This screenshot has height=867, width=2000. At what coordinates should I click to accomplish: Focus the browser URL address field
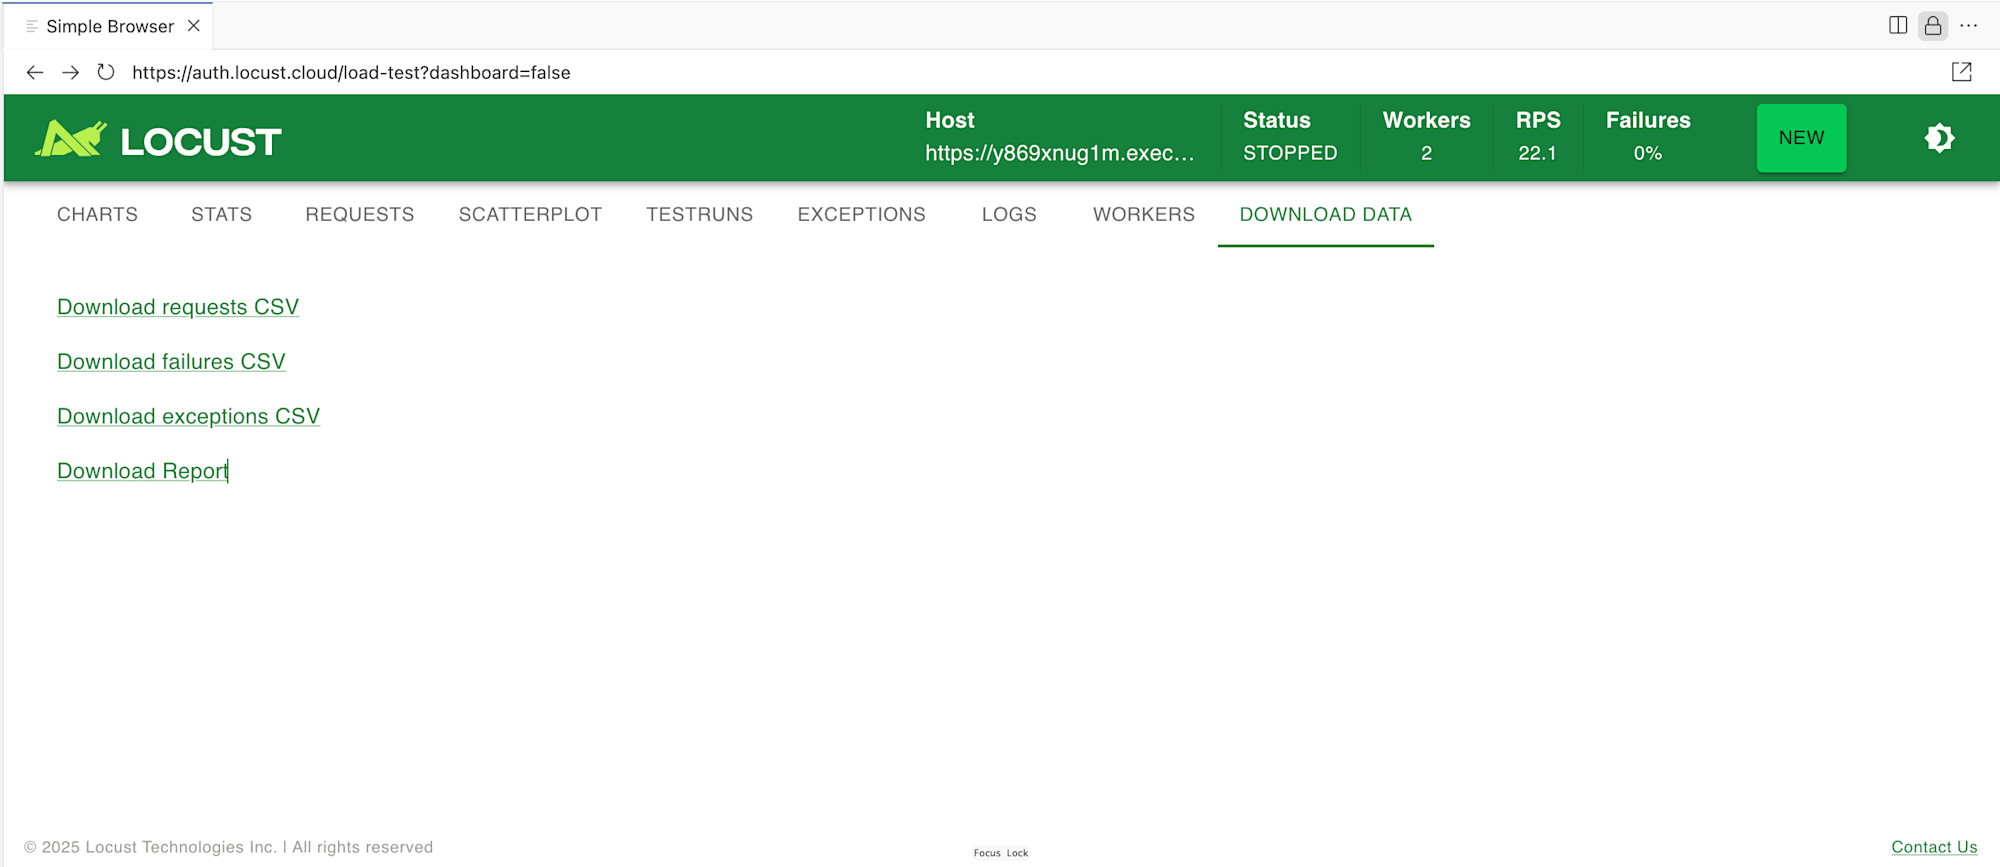351,73
